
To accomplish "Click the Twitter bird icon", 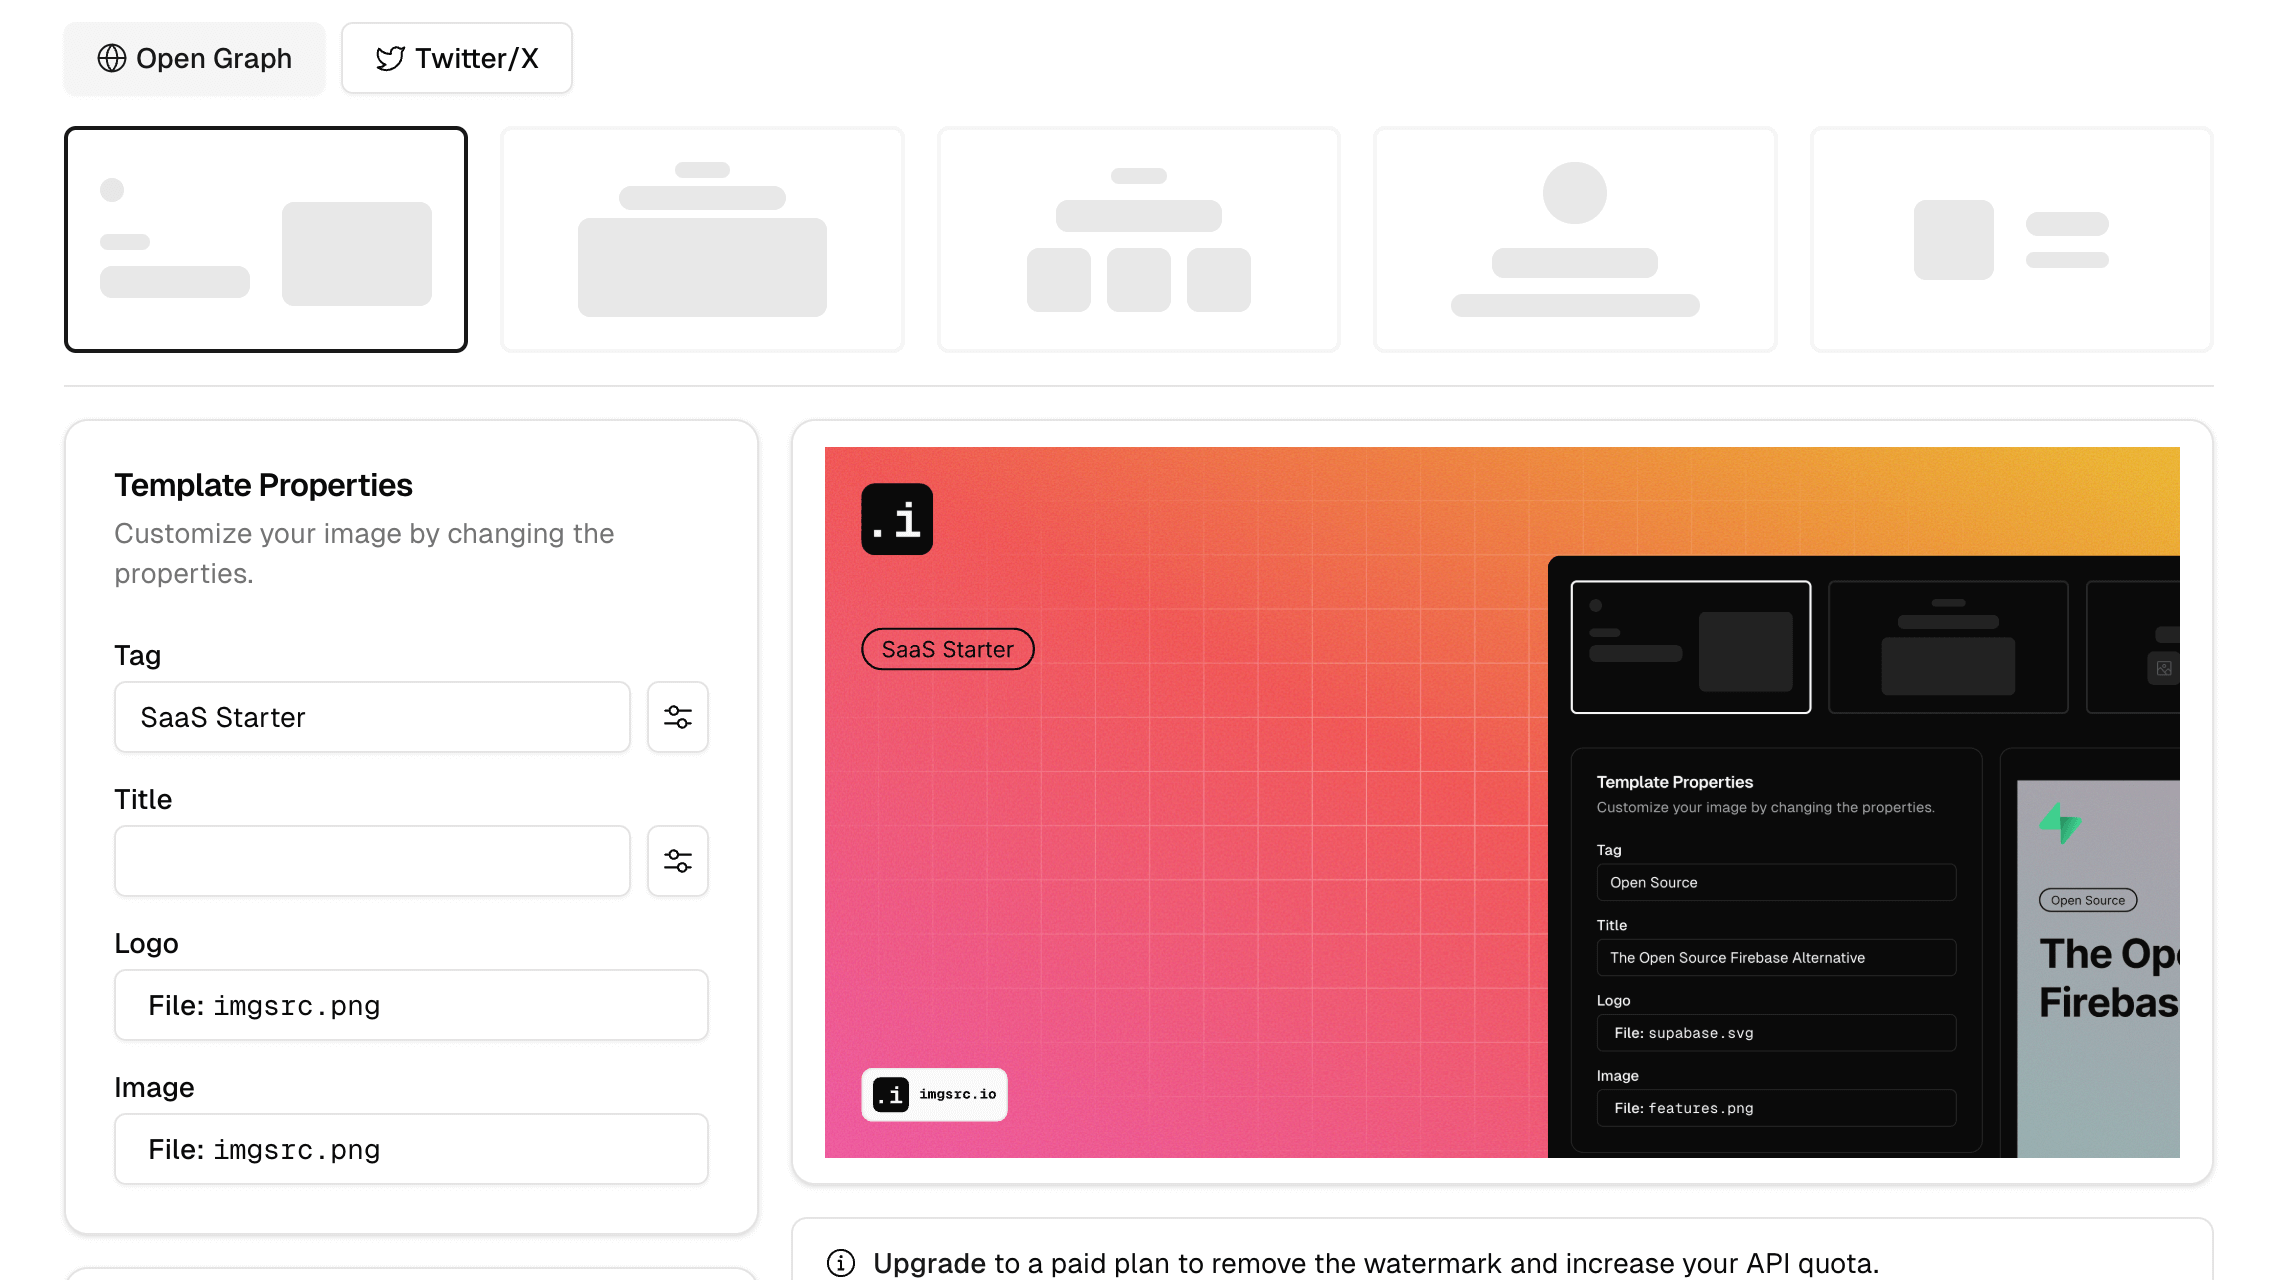I will pos(390,59).
